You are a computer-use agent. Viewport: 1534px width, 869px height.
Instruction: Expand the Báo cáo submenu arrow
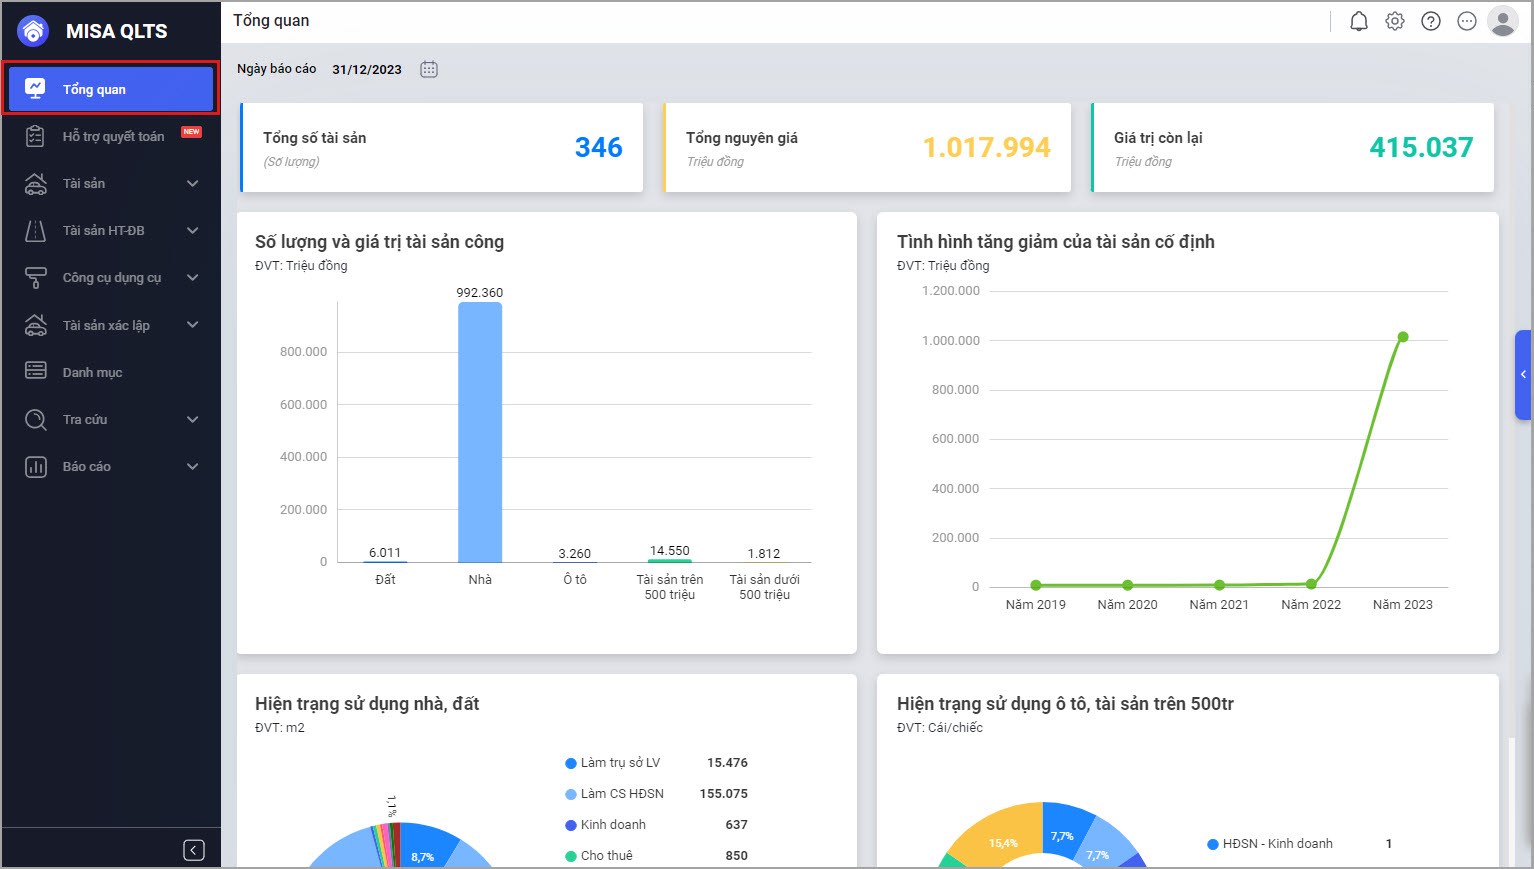(x=192, y=467)
